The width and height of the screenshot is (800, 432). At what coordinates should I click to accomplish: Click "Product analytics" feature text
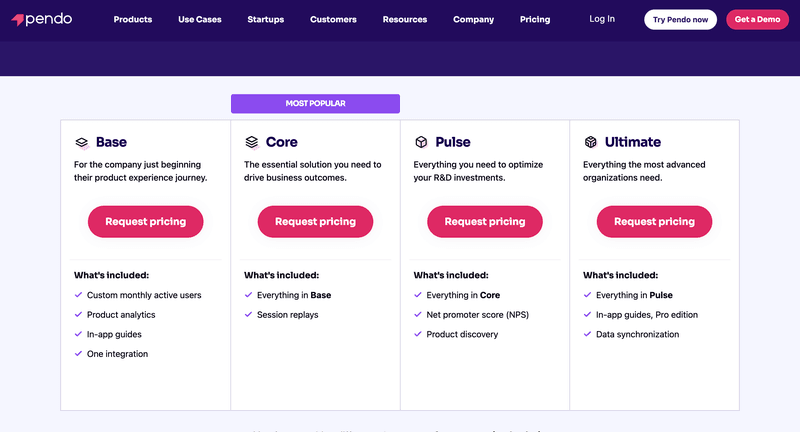click(x=121, y=315)
